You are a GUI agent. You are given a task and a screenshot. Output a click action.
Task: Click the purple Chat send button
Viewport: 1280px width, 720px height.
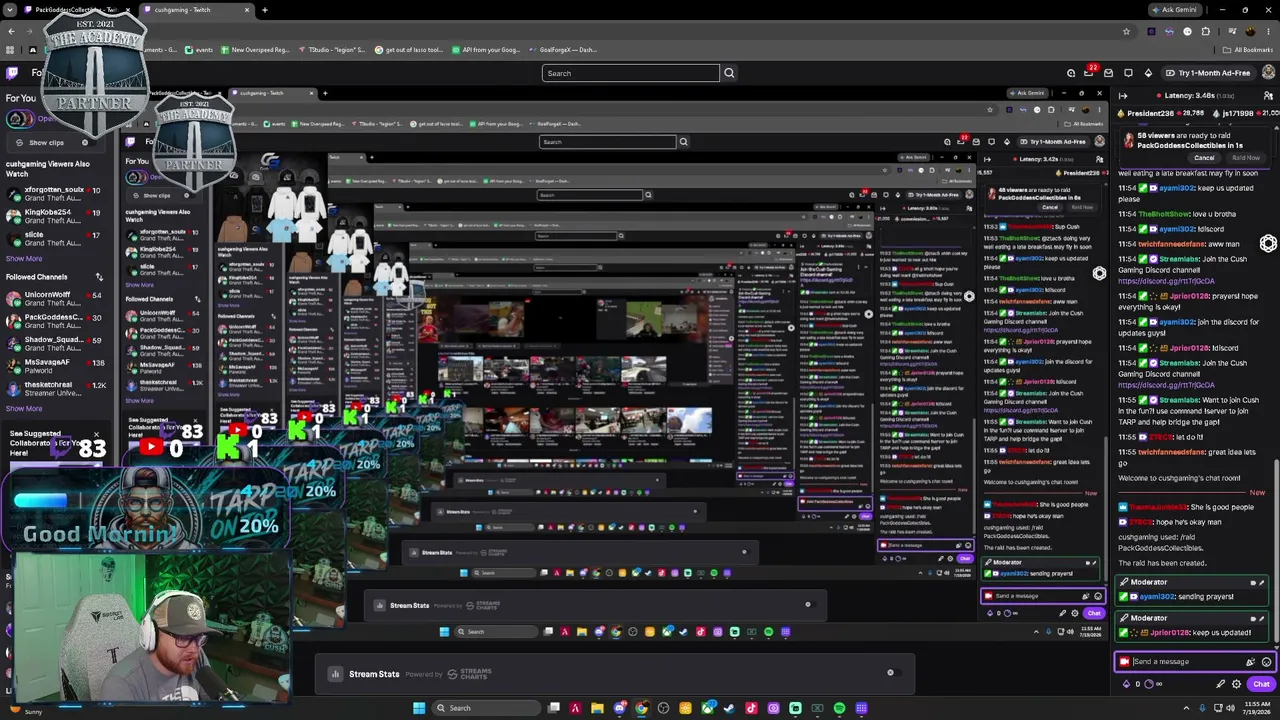click(x=1261, y=684)
